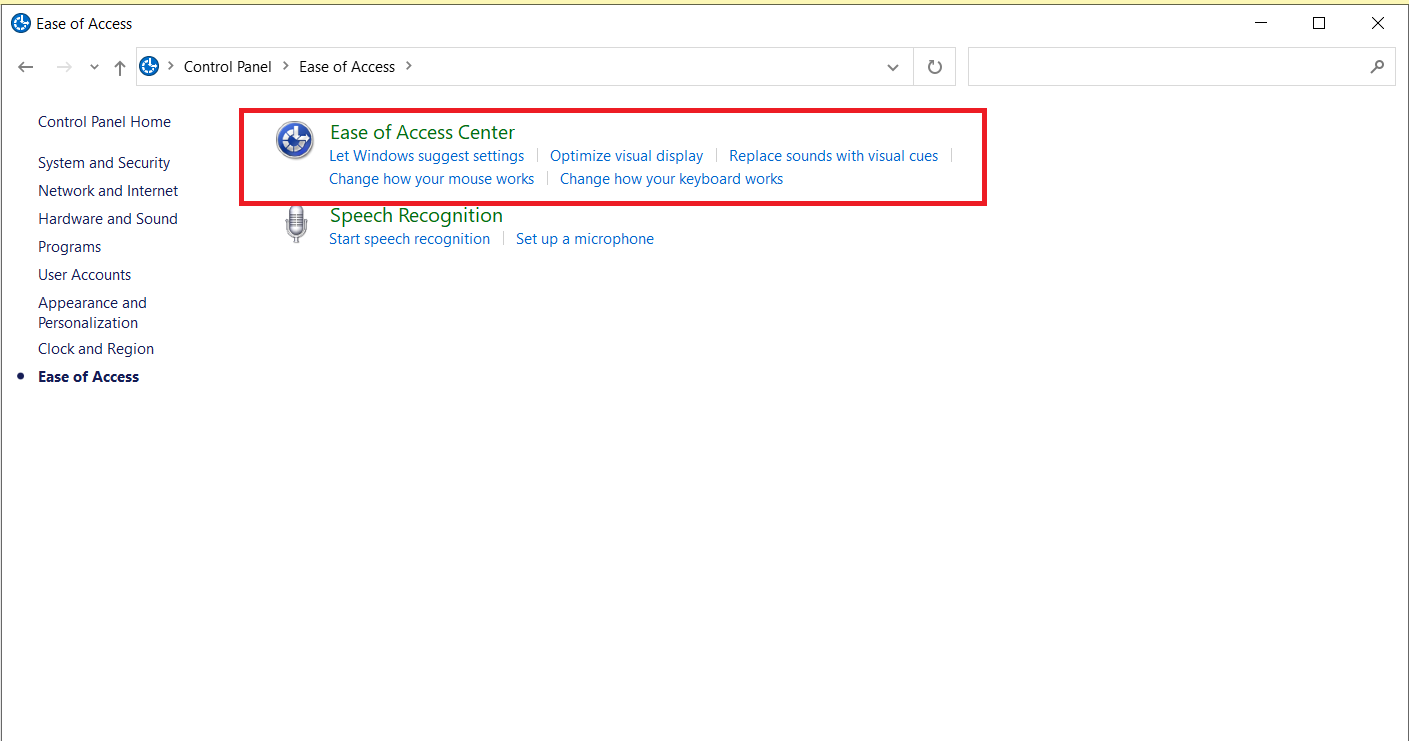Viewport: 1409px width, 741px height.
Task: Click the Back navigation arrow
Action: click(26, 67)
